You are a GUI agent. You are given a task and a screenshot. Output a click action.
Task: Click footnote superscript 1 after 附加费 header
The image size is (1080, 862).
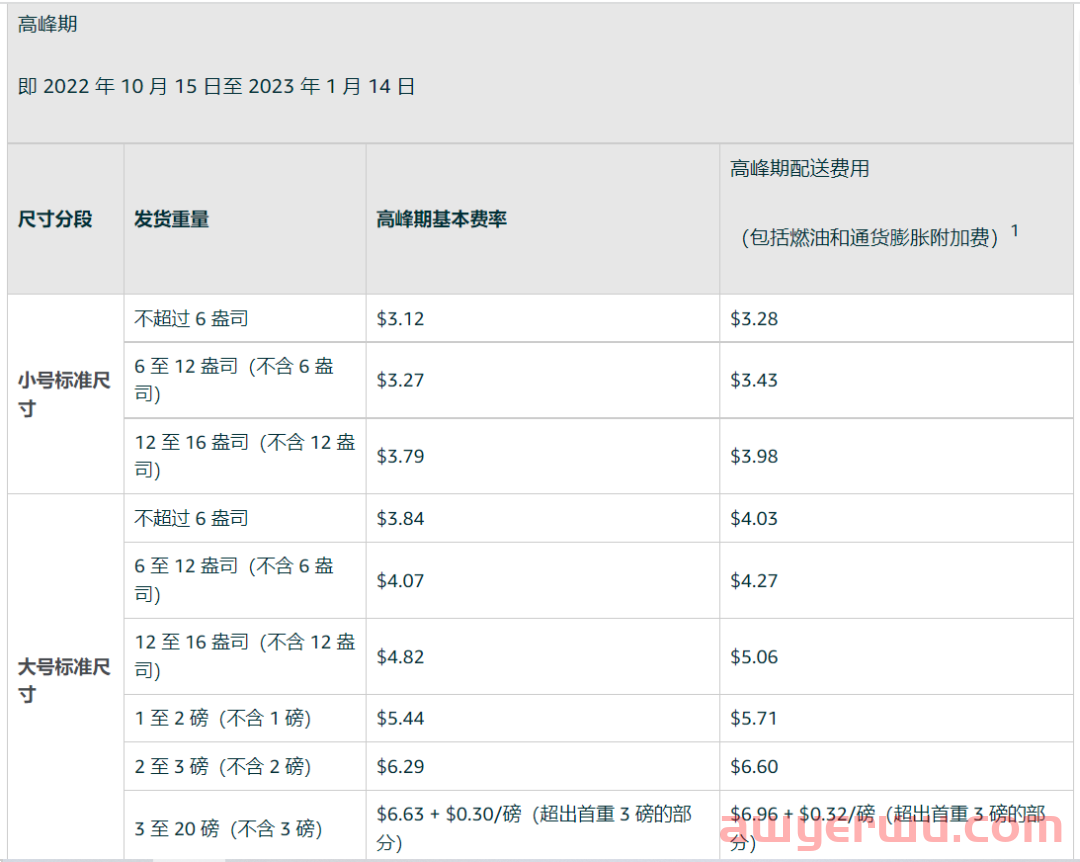pos(1014,231)
